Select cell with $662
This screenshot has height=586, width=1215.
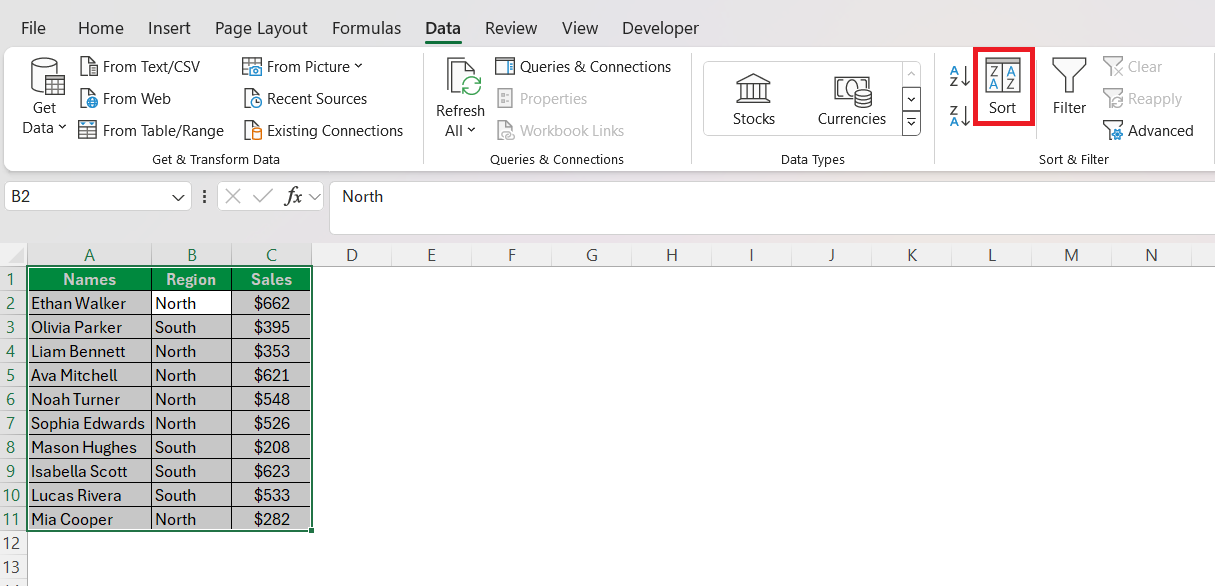[x=271, y=303]
